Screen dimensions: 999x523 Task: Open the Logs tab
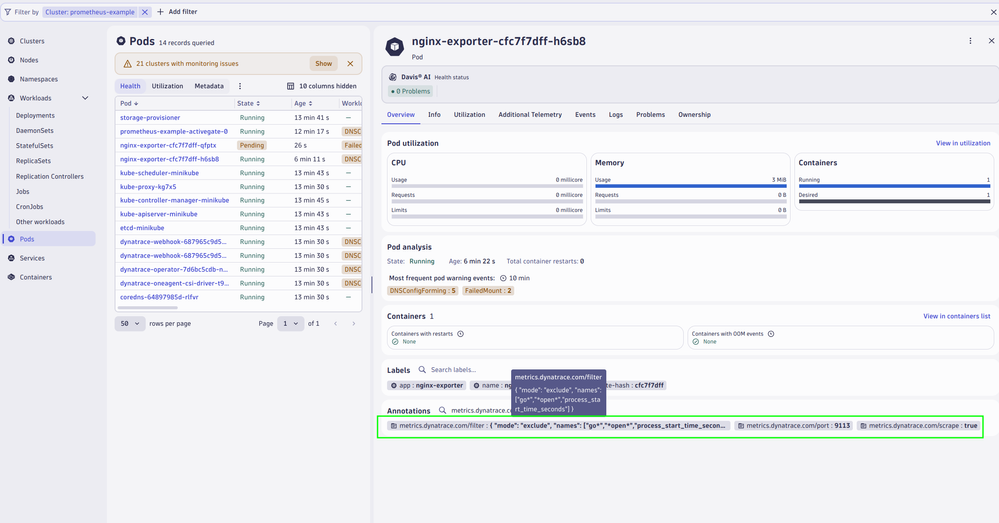[615, 115]
